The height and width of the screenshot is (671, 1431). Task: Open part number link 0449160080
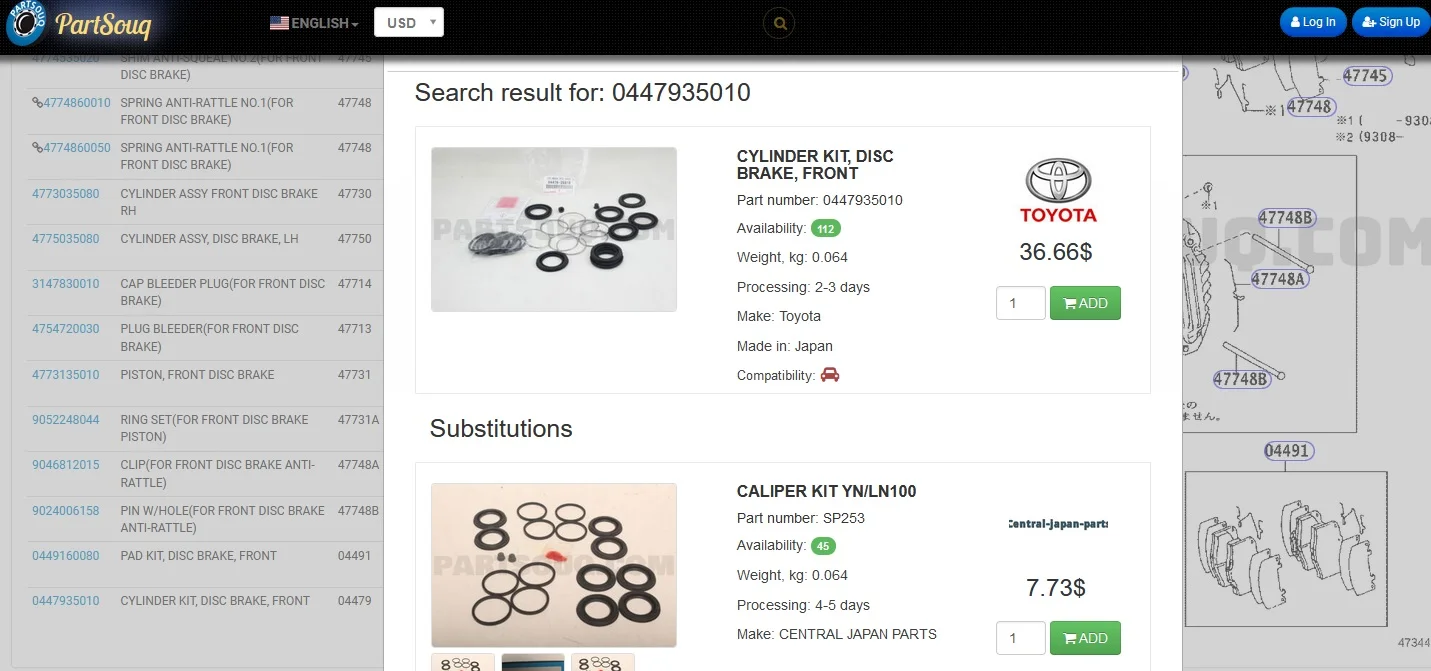(66, 556)
